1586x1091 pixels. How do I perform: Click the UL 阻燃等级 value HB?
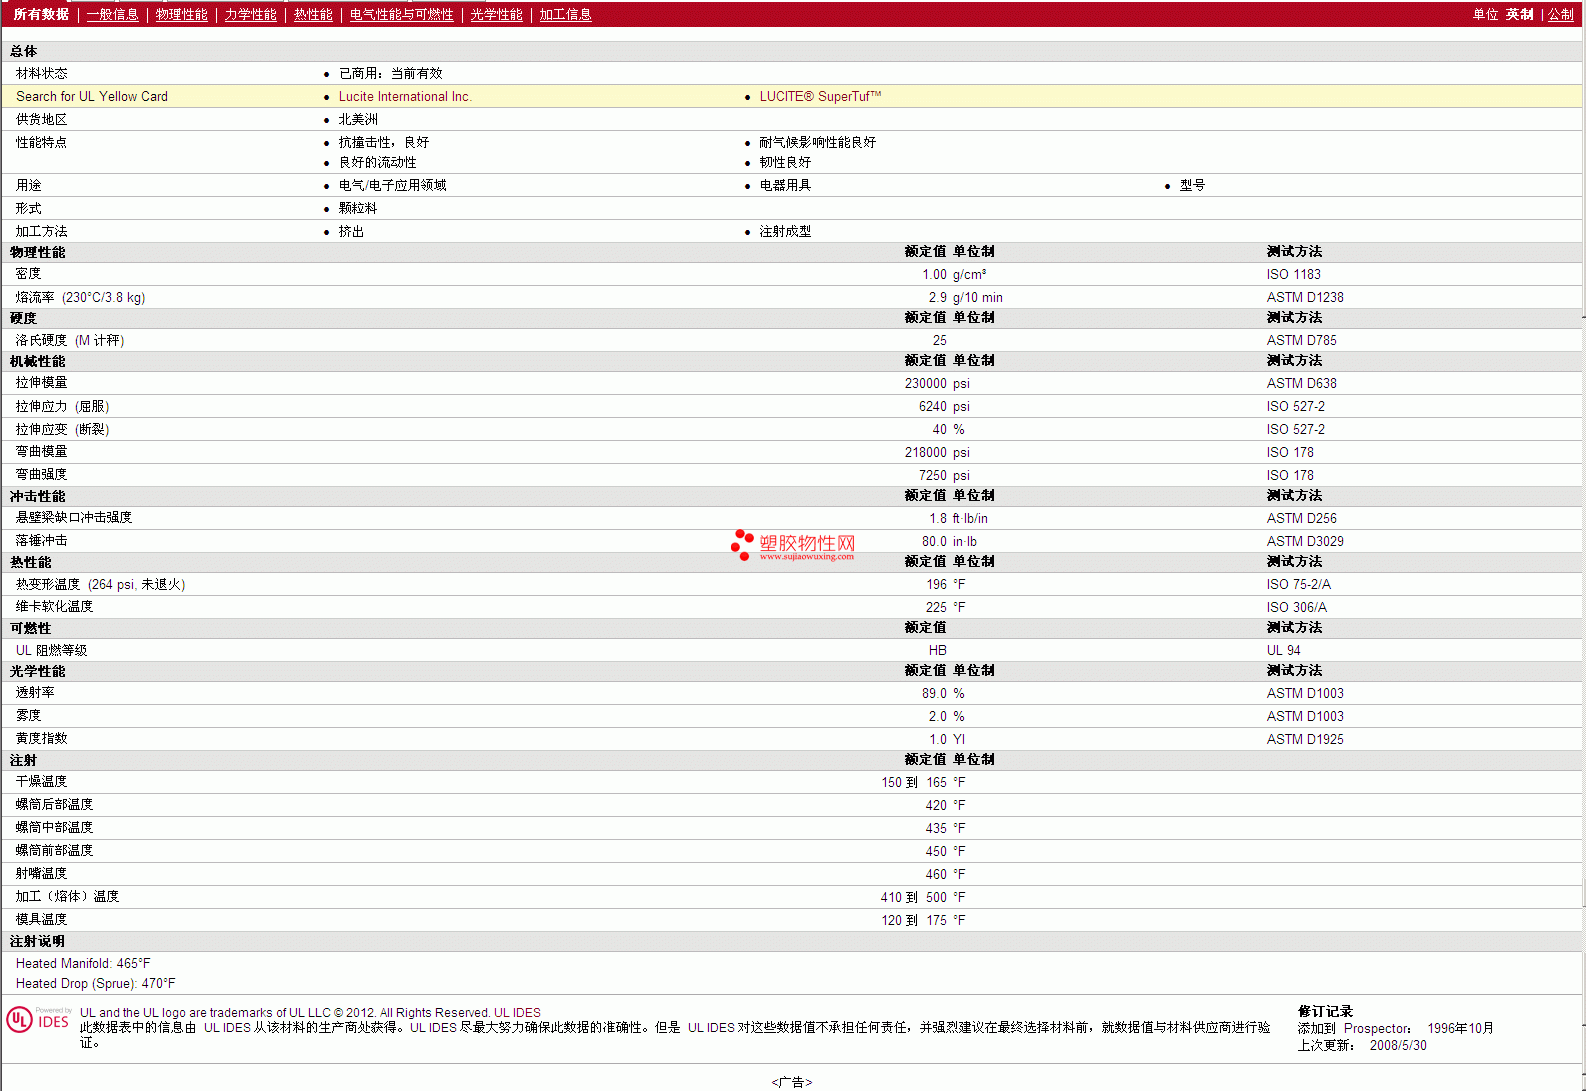pos(938,651)
